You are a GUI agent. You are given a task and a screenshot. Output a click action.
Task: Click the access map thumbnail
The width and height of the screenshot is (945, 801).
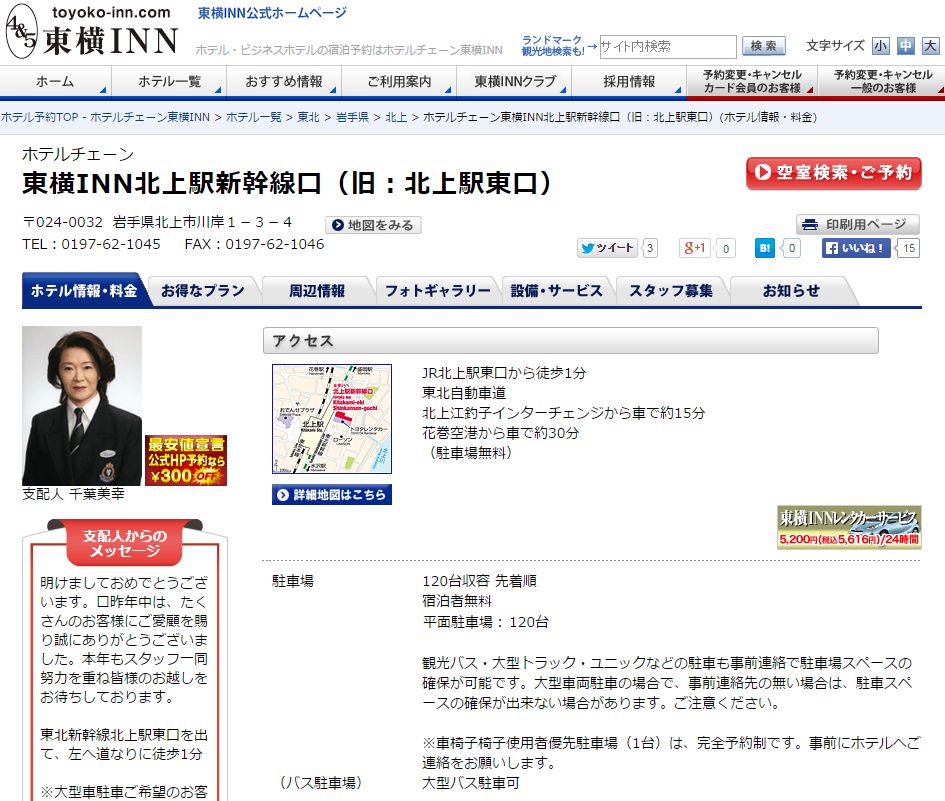tap(332, 419)
